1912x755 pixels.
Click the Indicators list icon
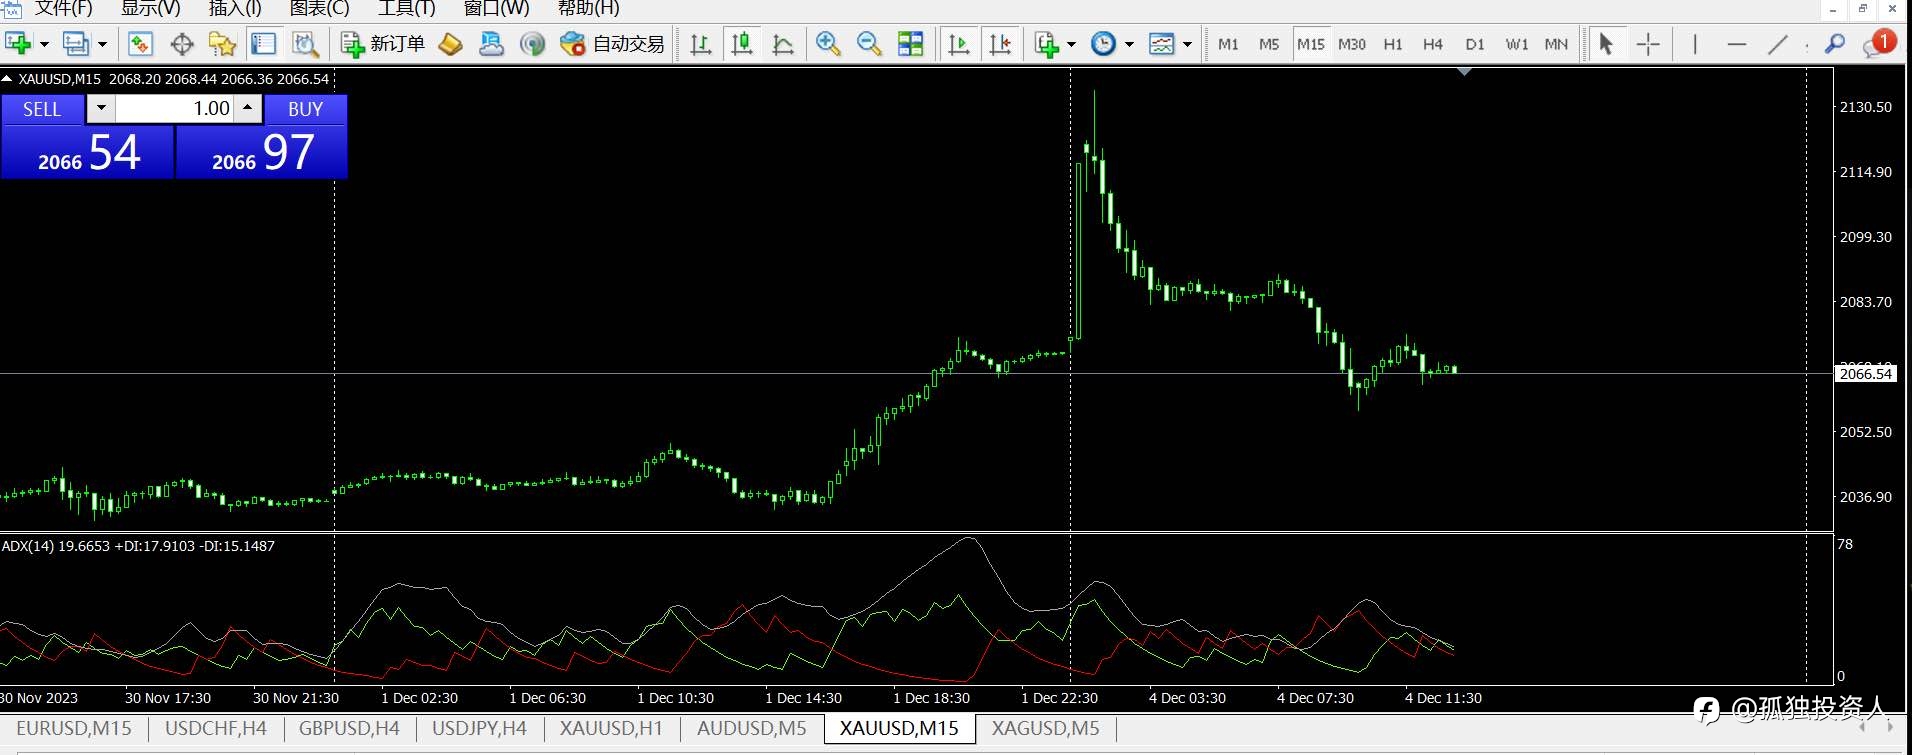point(1046,44)
